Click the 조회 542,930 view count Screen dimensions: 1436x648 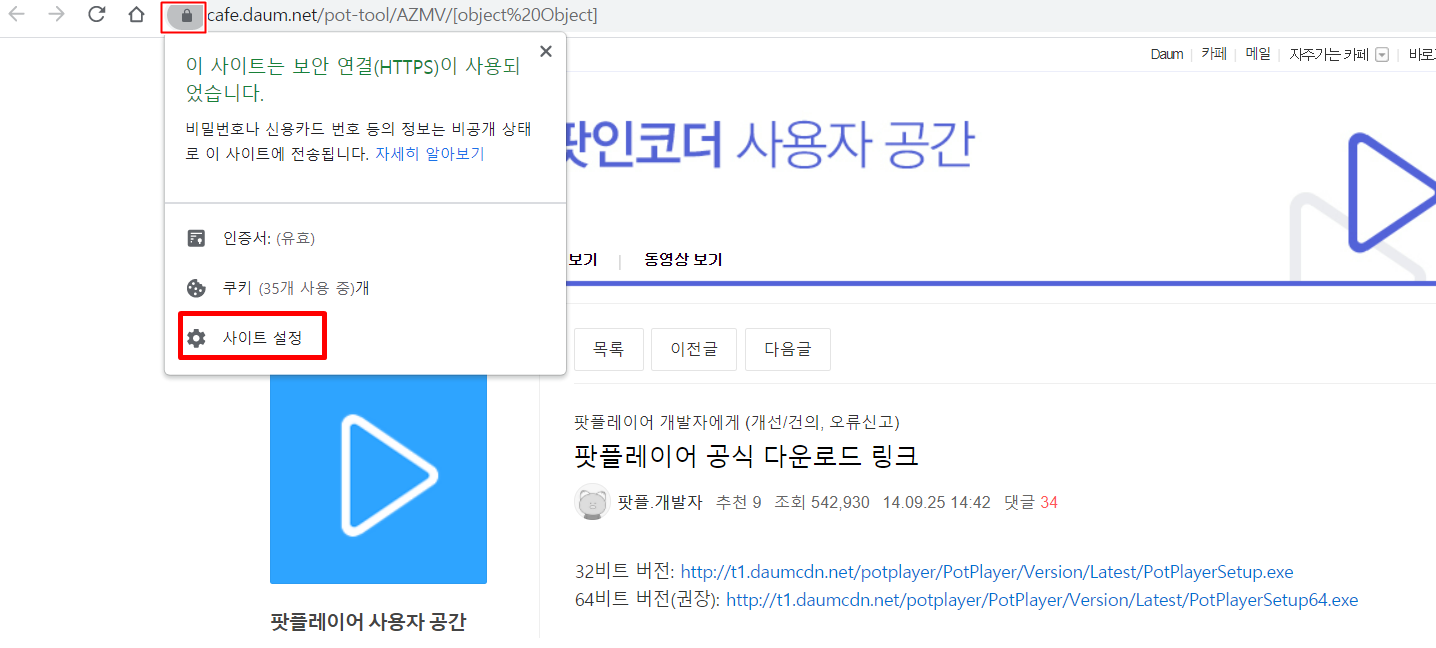pos(822,502)
